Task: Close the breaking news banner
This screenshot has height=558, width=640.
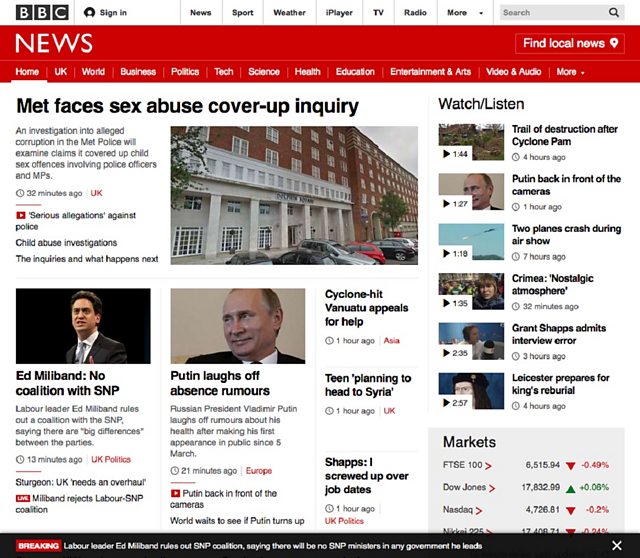Action: [x=617, y=546]
